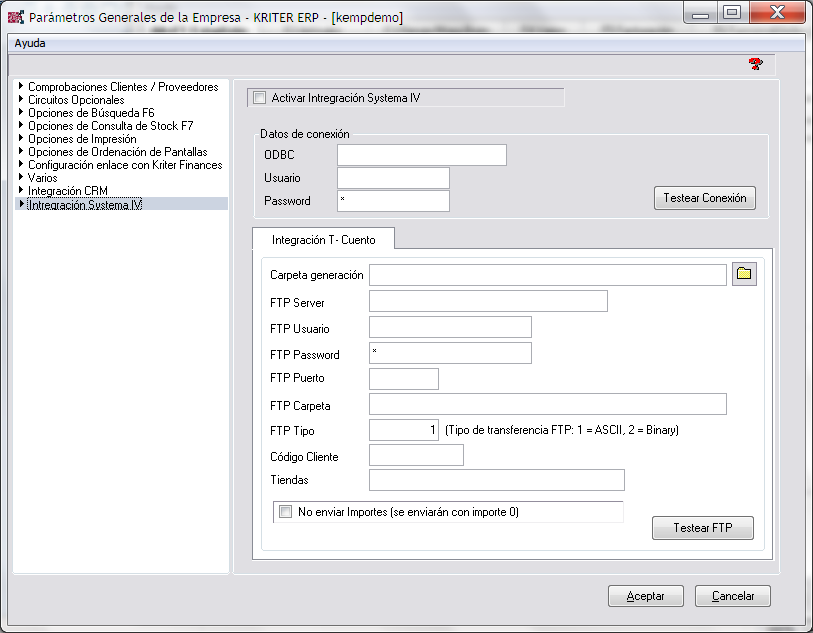The width and height of the screenshot is (813, 633).
Task: Click Testear FTP button
Action: coord(703,528)
